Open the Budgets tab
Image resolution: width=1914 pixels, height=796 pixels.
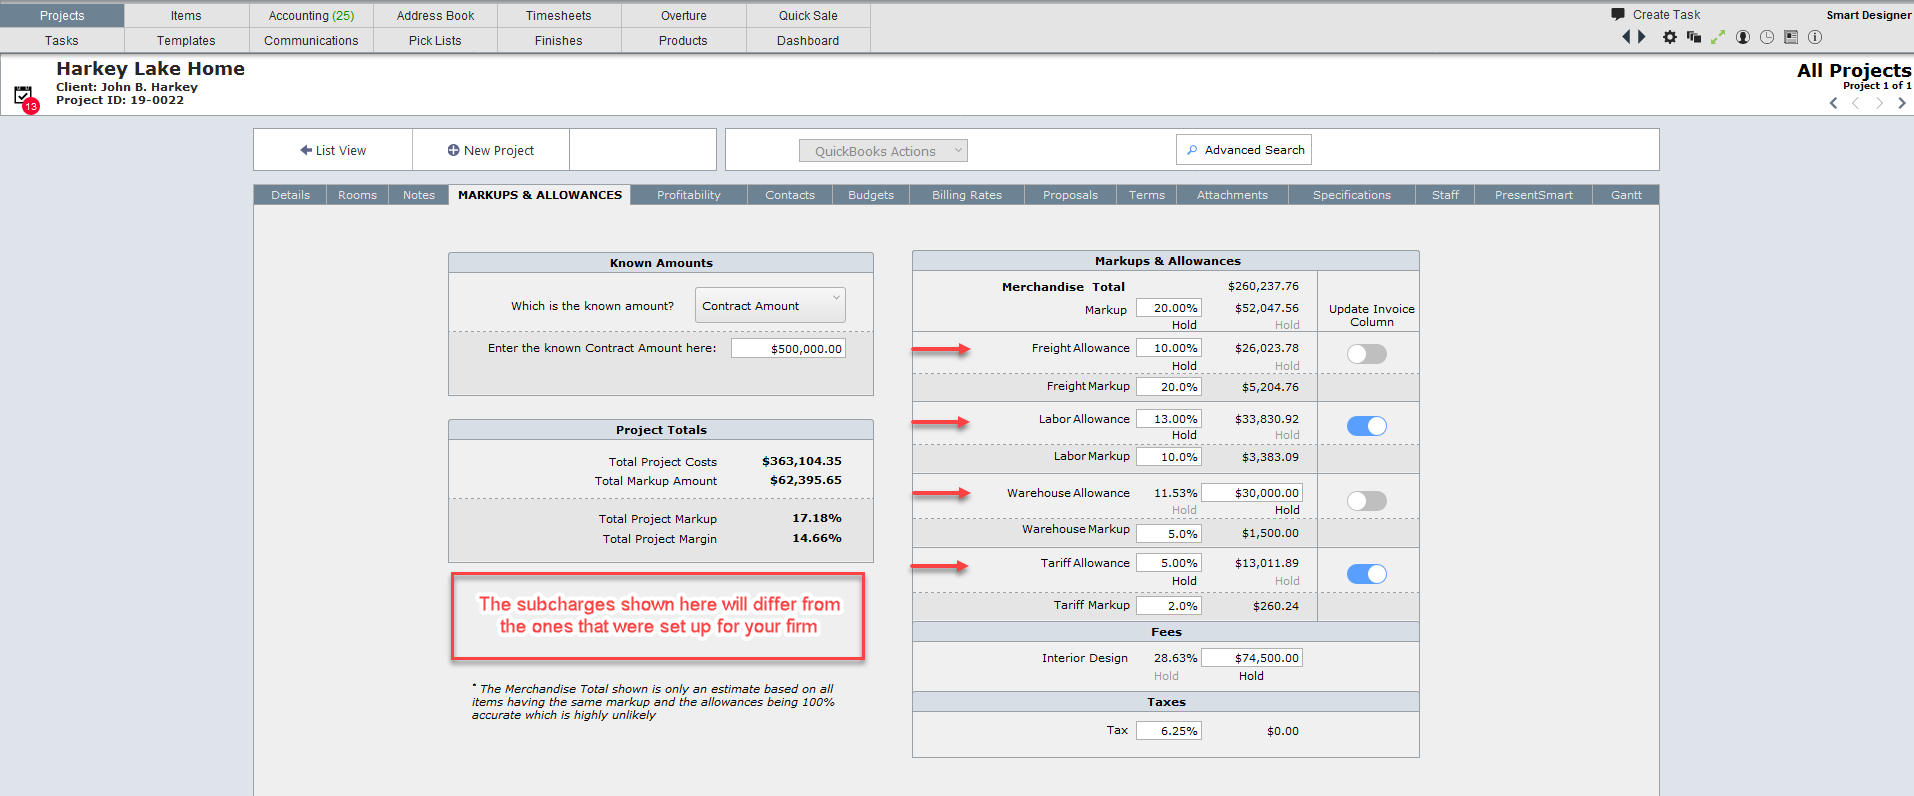pos(871,195)
